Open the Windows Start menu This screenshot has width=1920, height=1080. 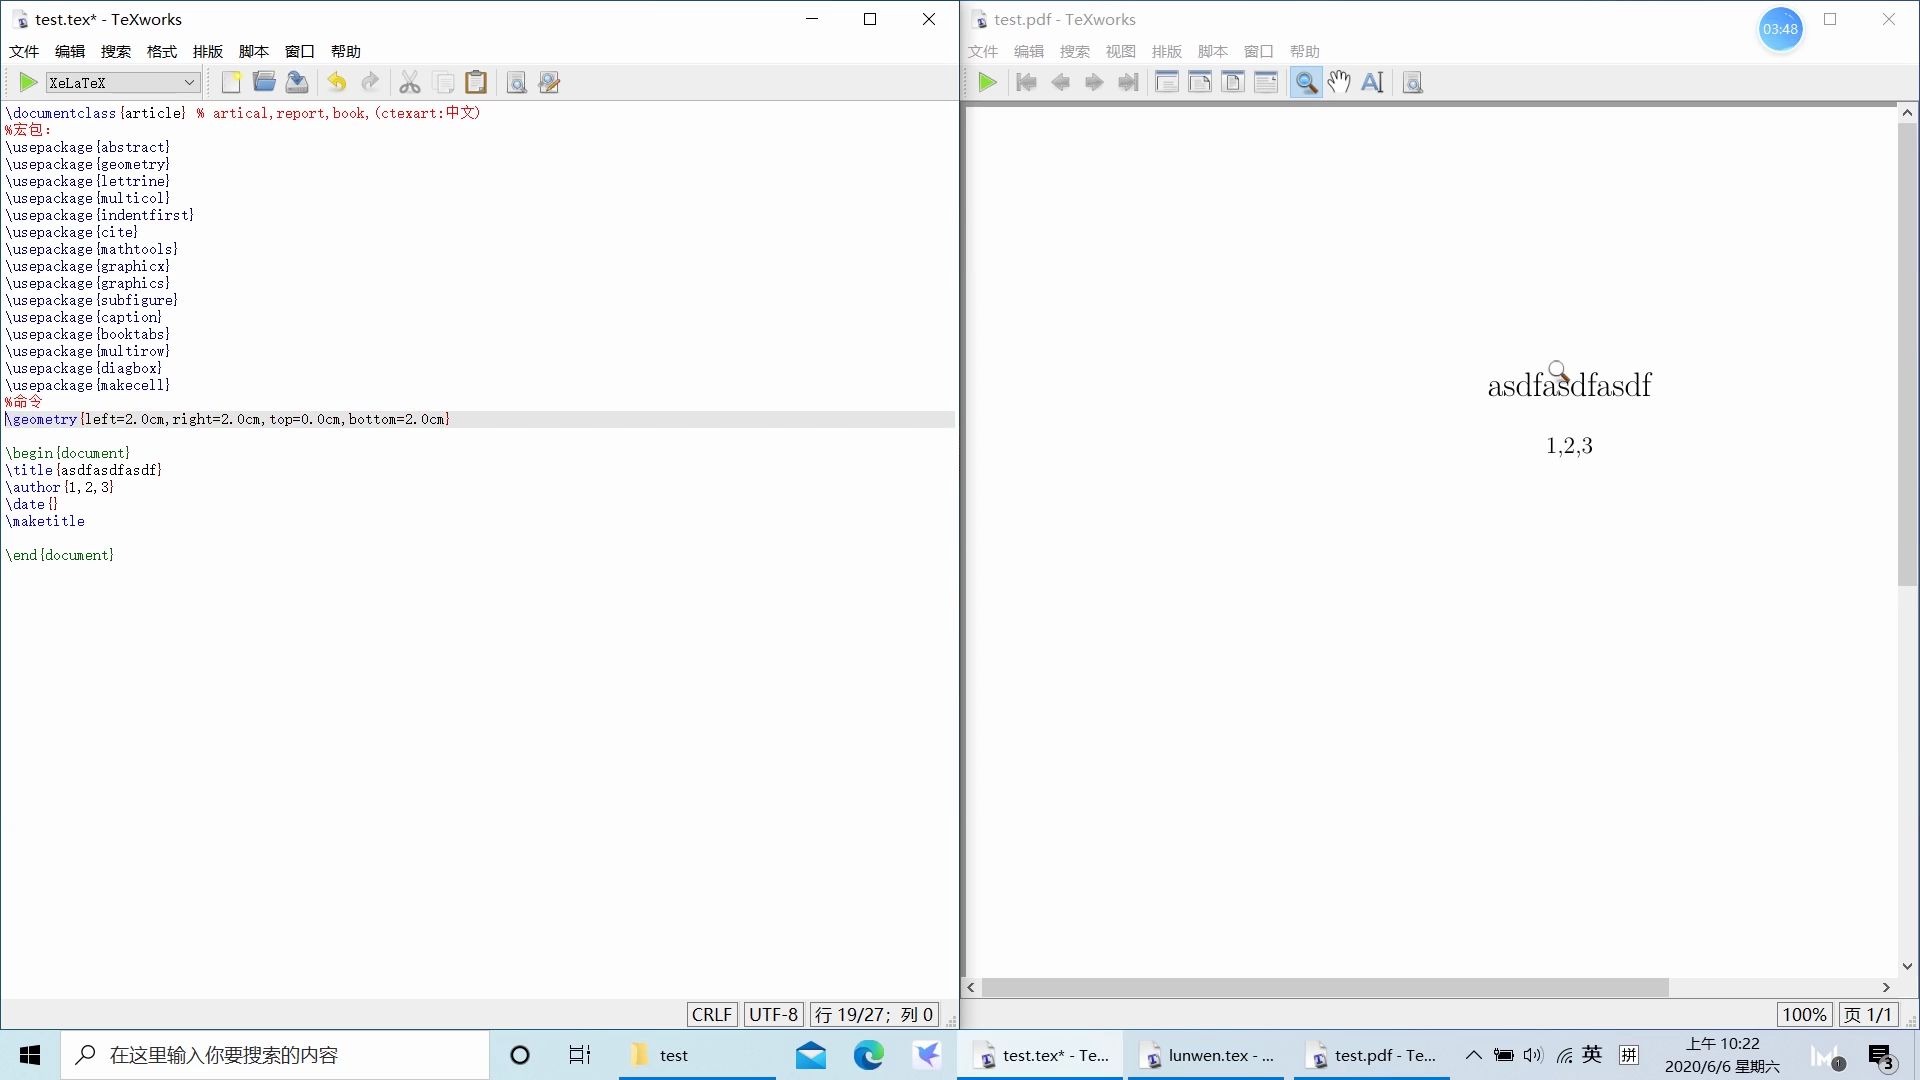coord(30,1055)
